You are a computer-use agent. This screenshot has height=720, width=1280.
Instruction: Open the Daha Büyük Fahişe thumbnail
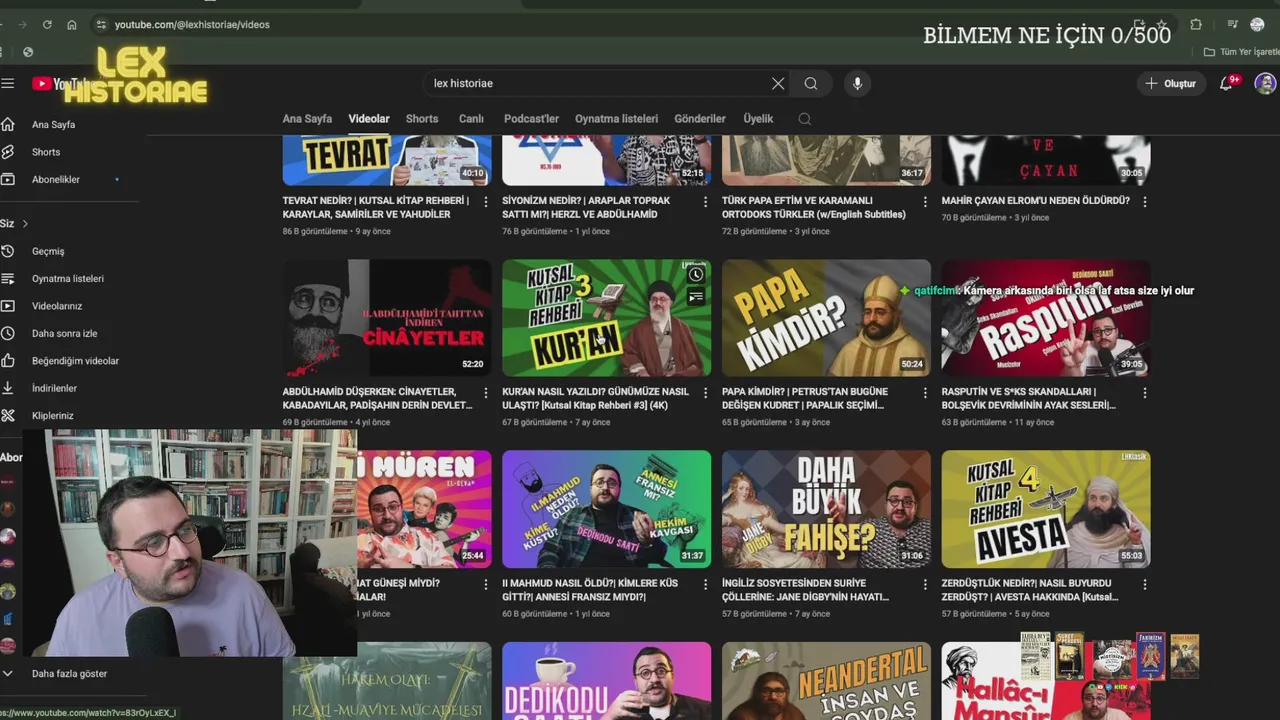[826, 509]
